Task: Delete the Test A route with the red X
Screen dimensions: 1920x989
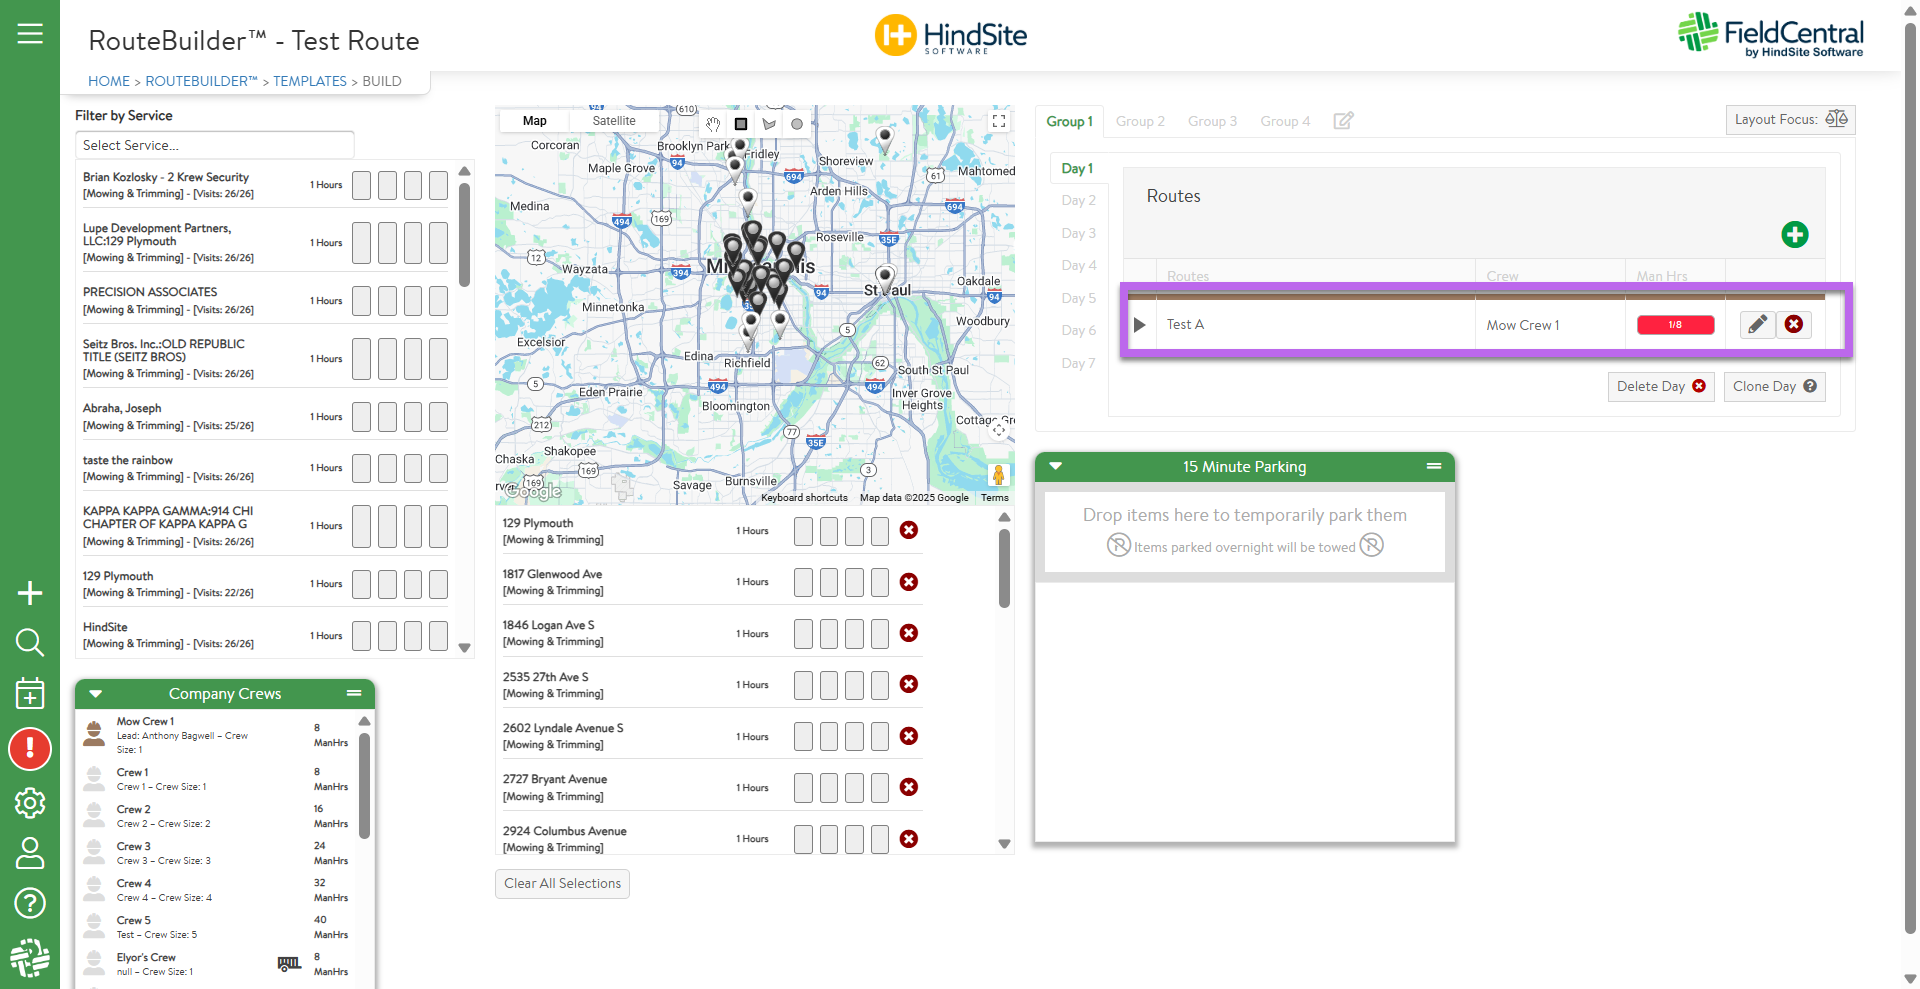Action: click(x=1794, y=324)
